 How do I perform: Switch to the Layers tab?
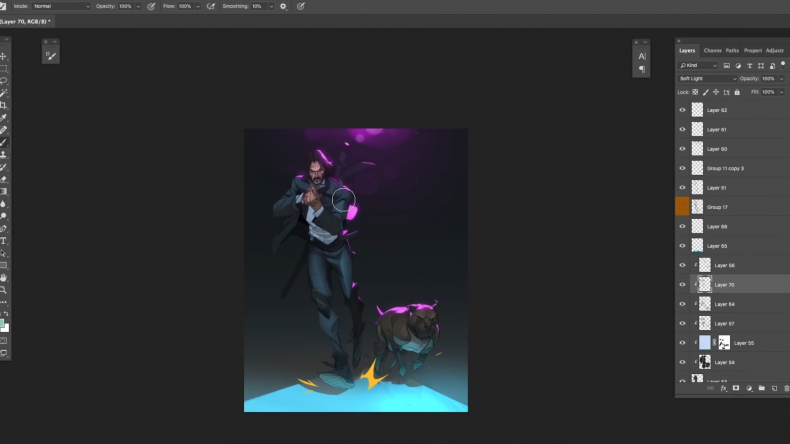(x=687, y=50)
